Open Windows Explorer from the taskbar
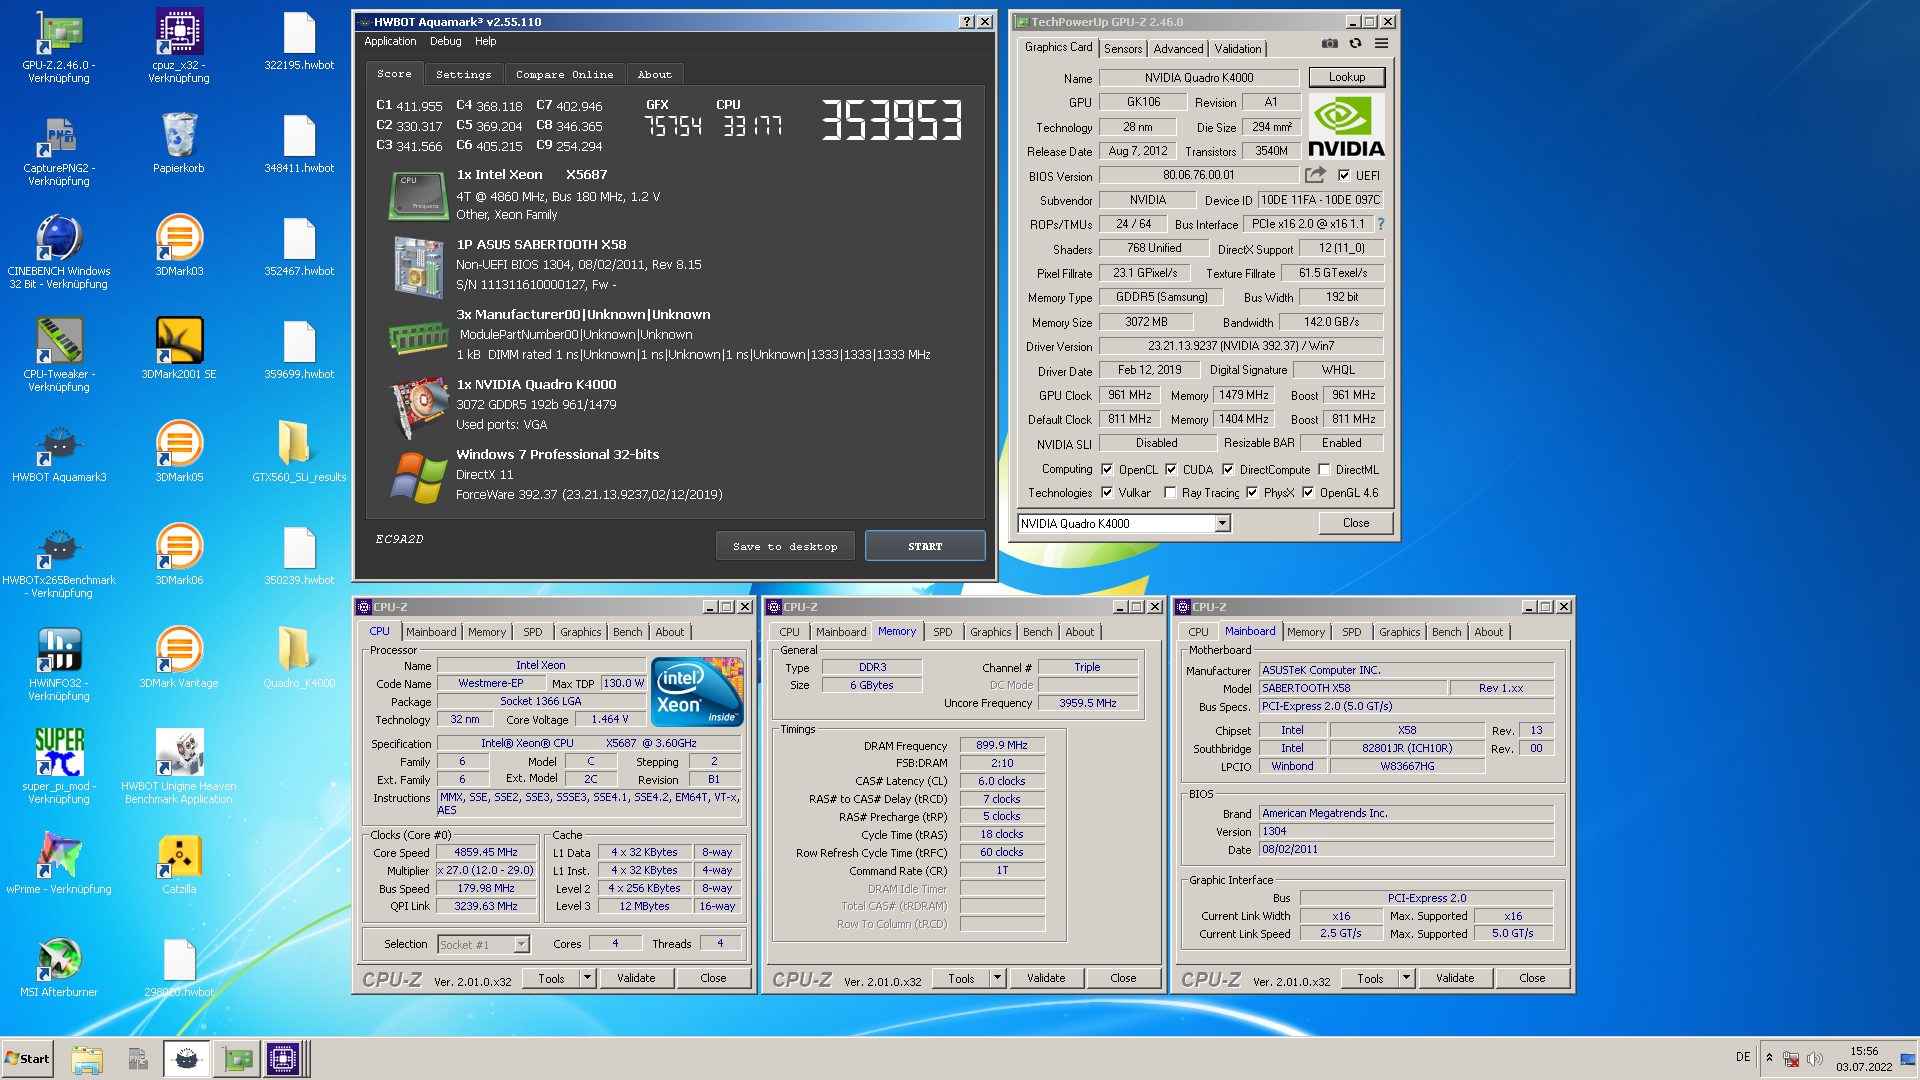Image resolution: width=1920 pixels, height=1080 pixels. click(x=87, y=1058)
